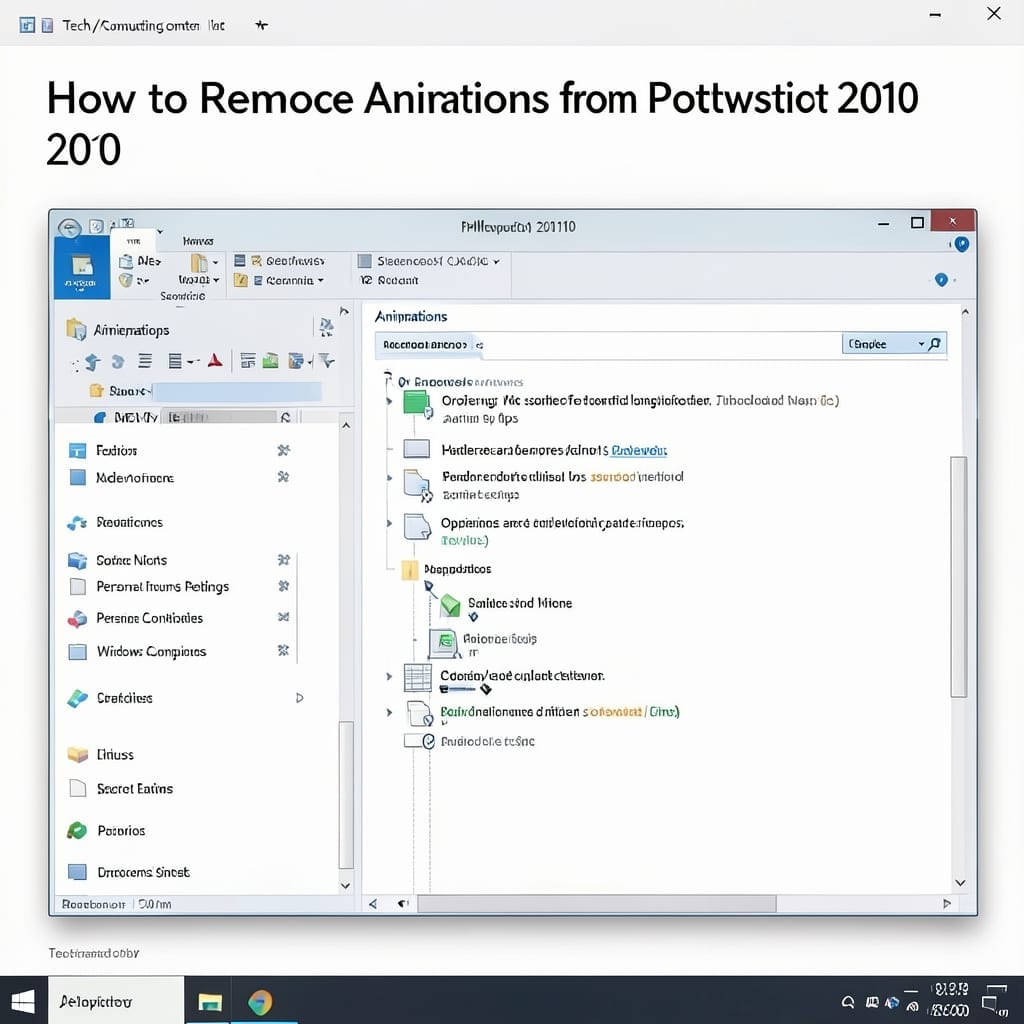Expand the Opperinos tree row
This screenshot has width=1024, height=1024.
pyautogui.click(x=389, y=523)
